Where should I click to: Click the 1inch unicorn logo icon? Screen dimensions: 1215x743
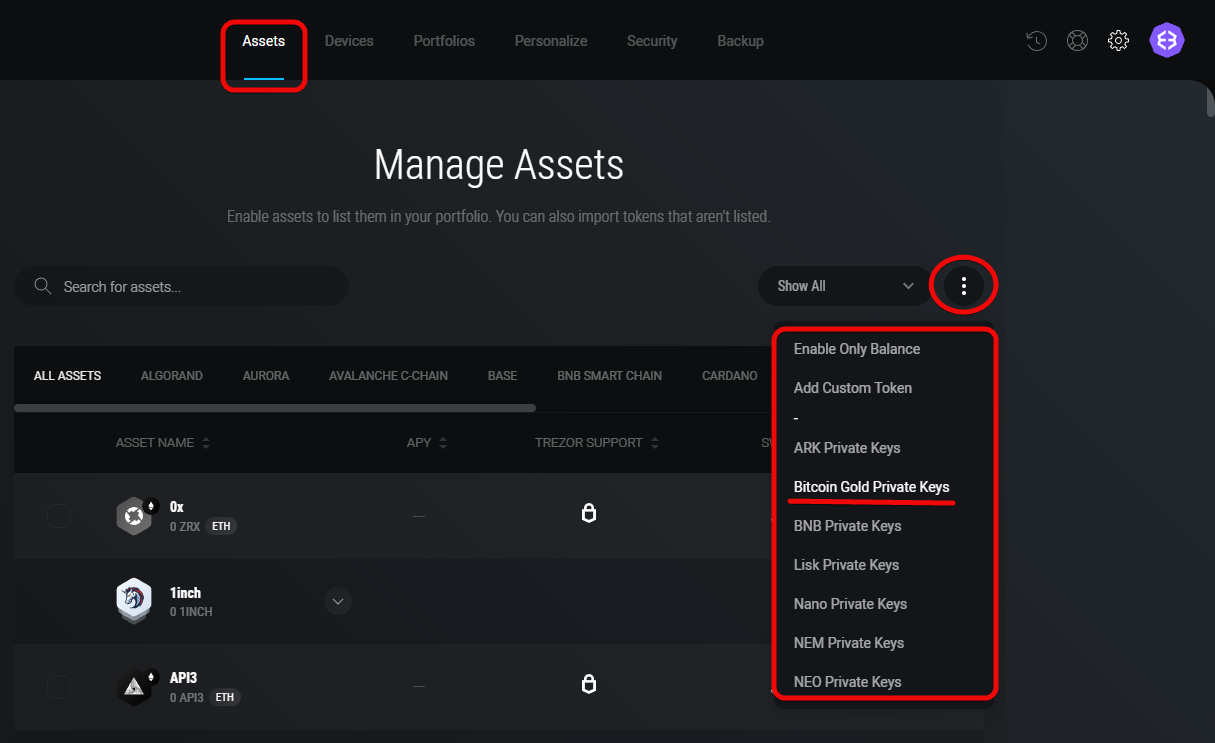tap(134, 601)
